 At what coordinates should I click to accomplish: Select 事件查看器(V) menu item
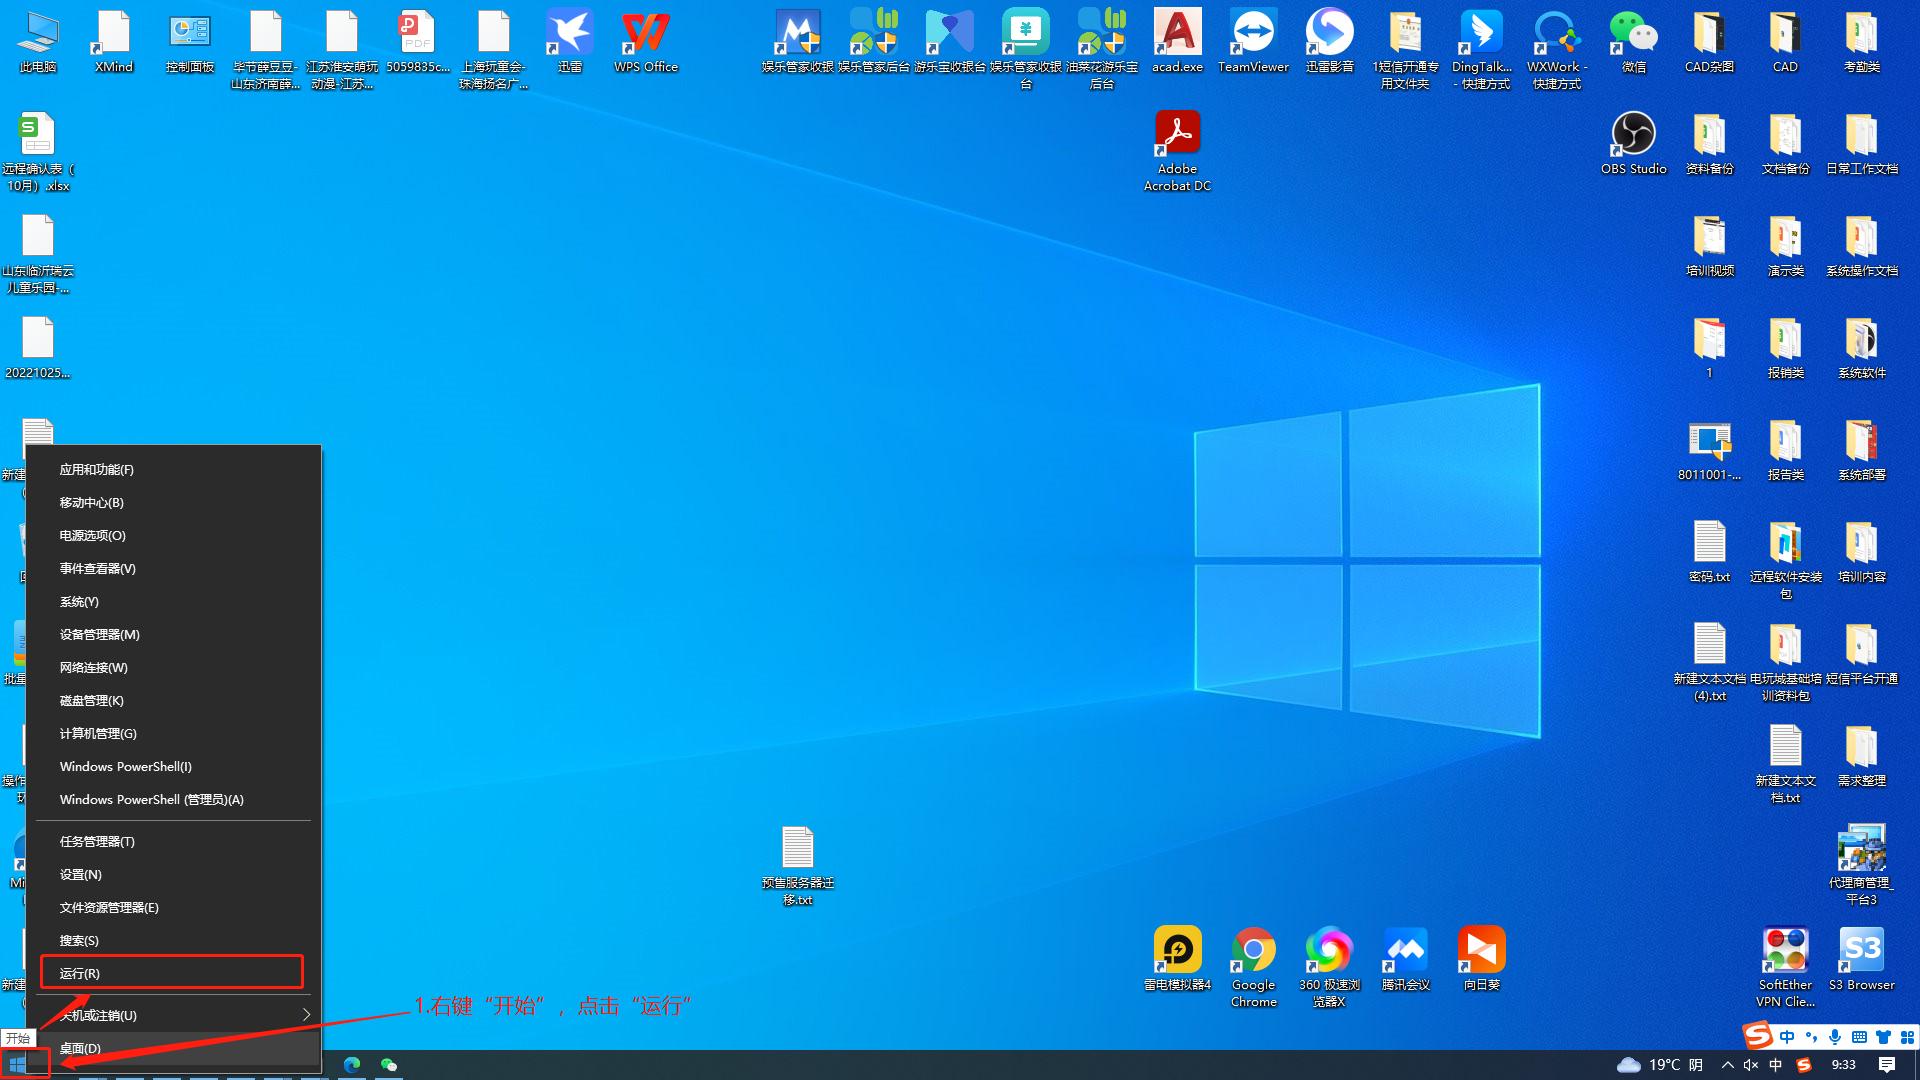pyautogui.click(x=173, y=568)
